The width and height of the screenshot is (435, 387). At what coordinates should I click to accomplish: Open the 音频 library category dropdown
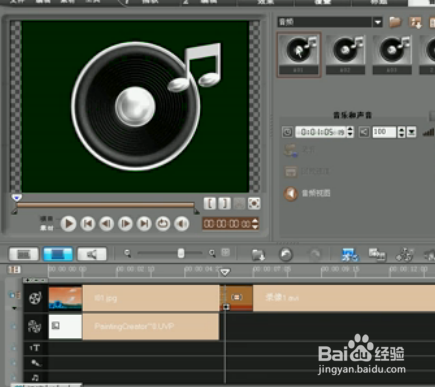[x=377, y=22]
